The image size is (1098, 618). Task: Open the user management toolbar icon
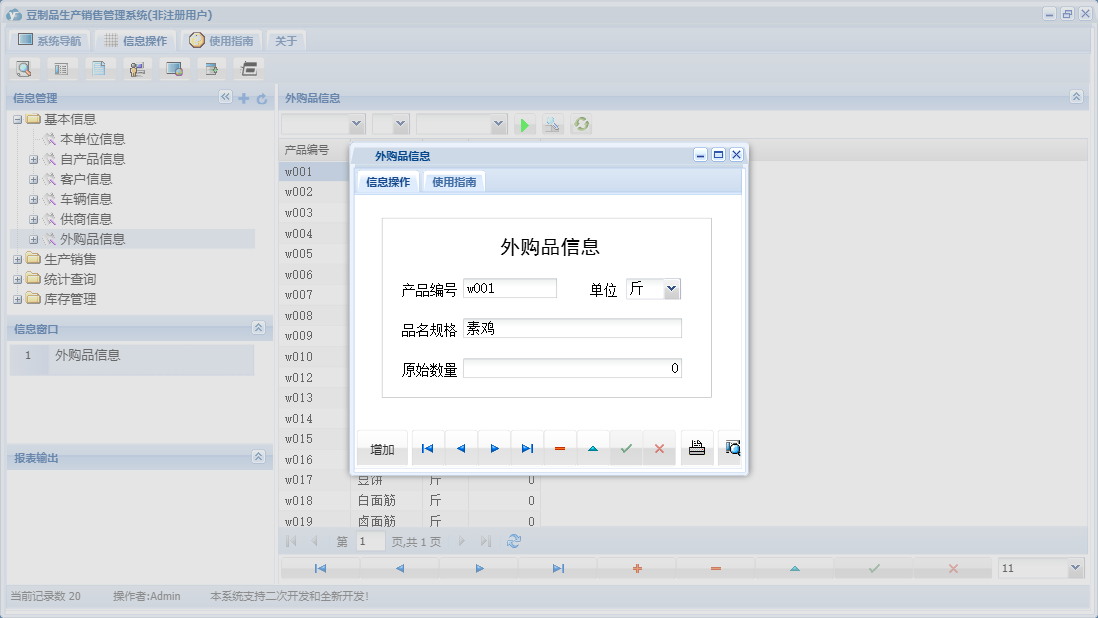click(x=137, y=68)
